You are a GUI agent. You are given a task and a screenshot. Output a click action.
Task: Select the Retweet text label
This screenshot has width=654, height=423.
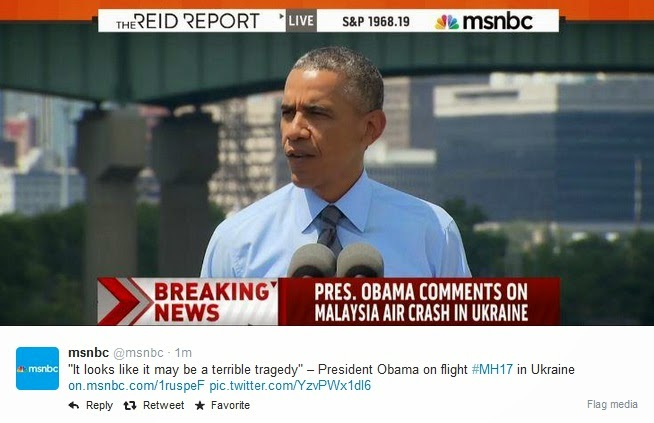click(164, 405)
